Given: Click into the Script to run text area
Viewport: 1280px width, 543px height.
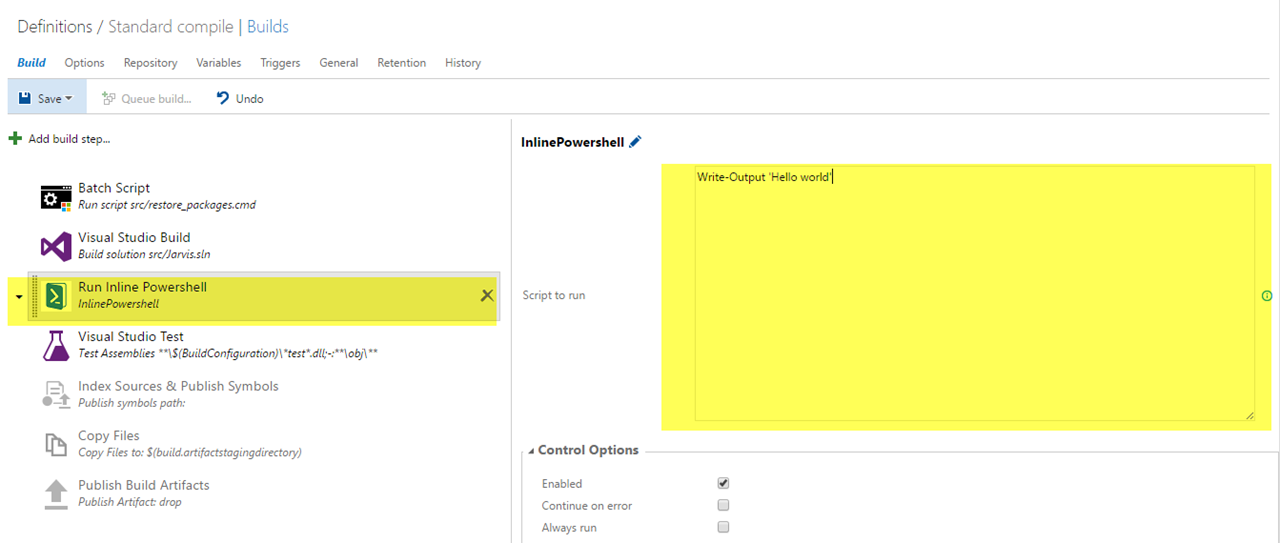Looking at the screenshot, I should (975, 294).
